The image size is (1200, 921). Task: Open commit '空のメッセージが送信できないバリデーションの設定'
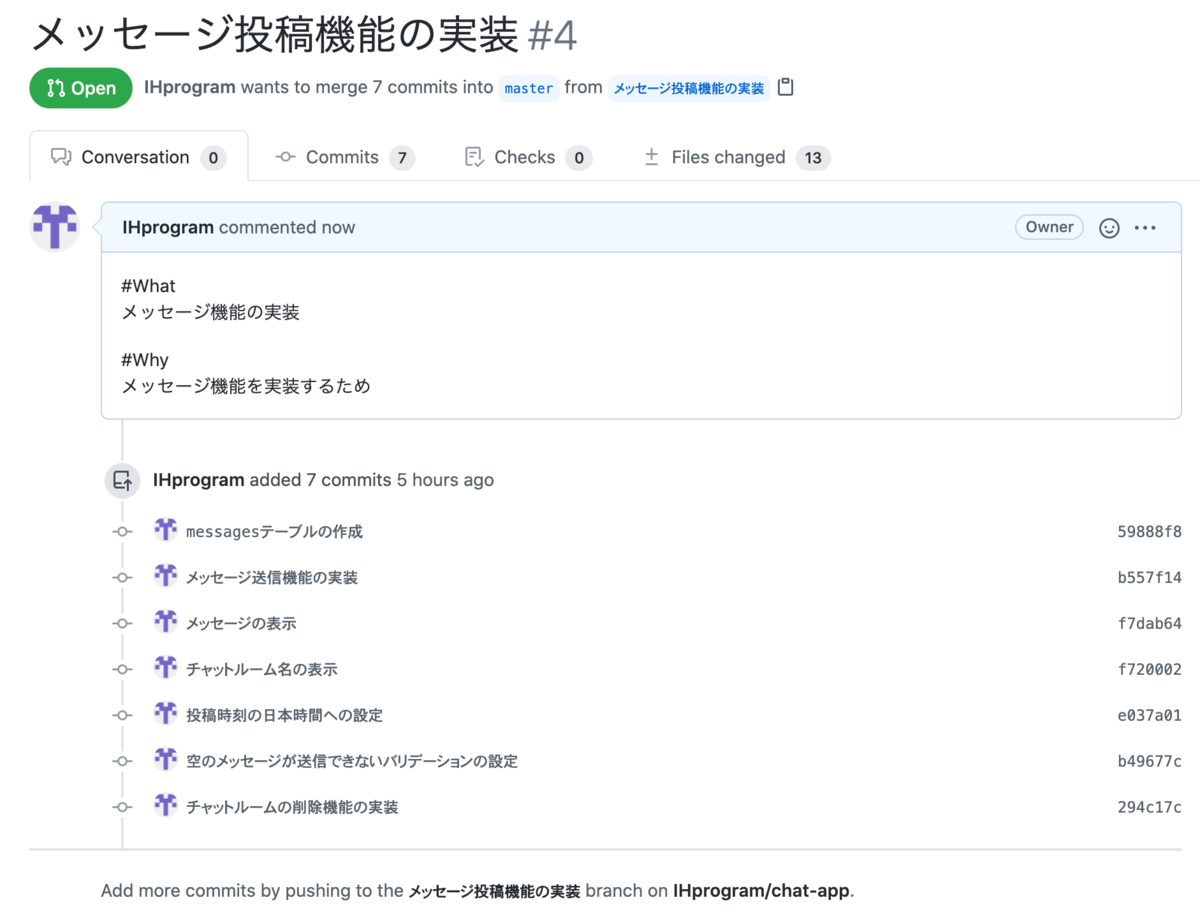coord(352,762)
